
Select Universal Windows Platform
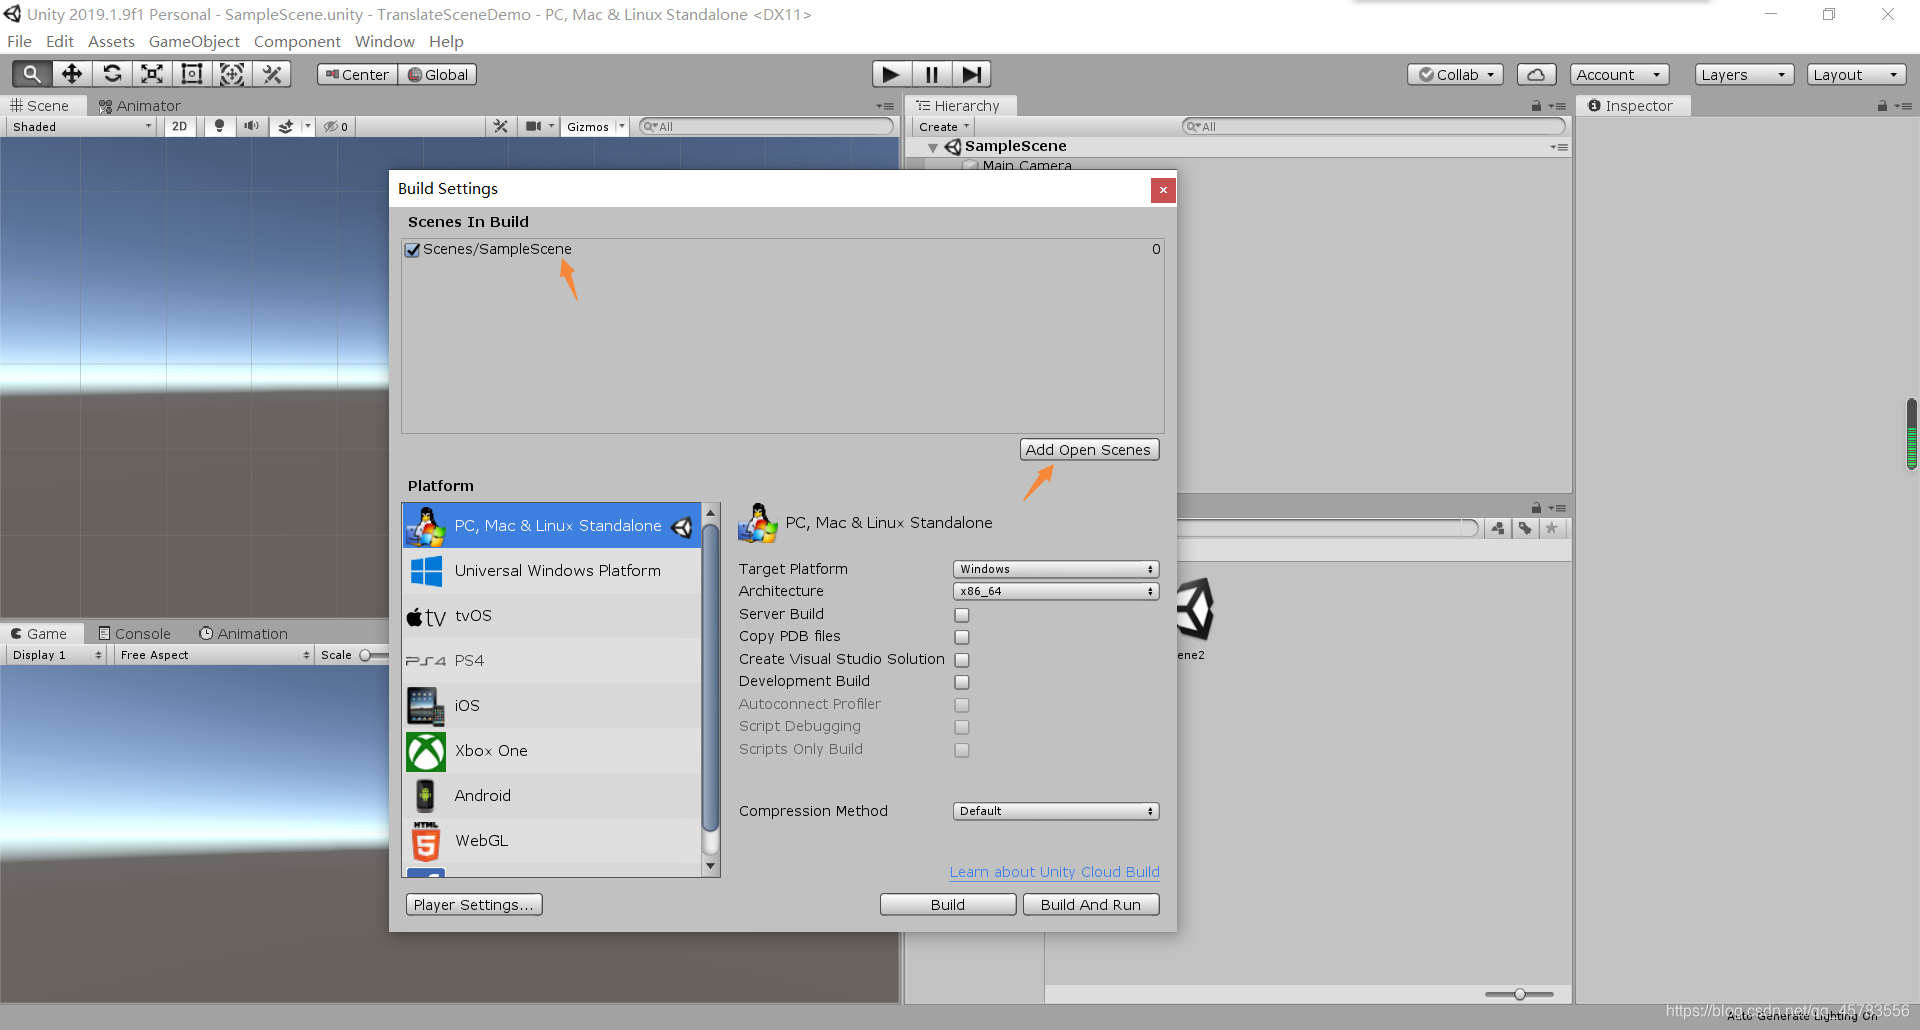[552, 571]
